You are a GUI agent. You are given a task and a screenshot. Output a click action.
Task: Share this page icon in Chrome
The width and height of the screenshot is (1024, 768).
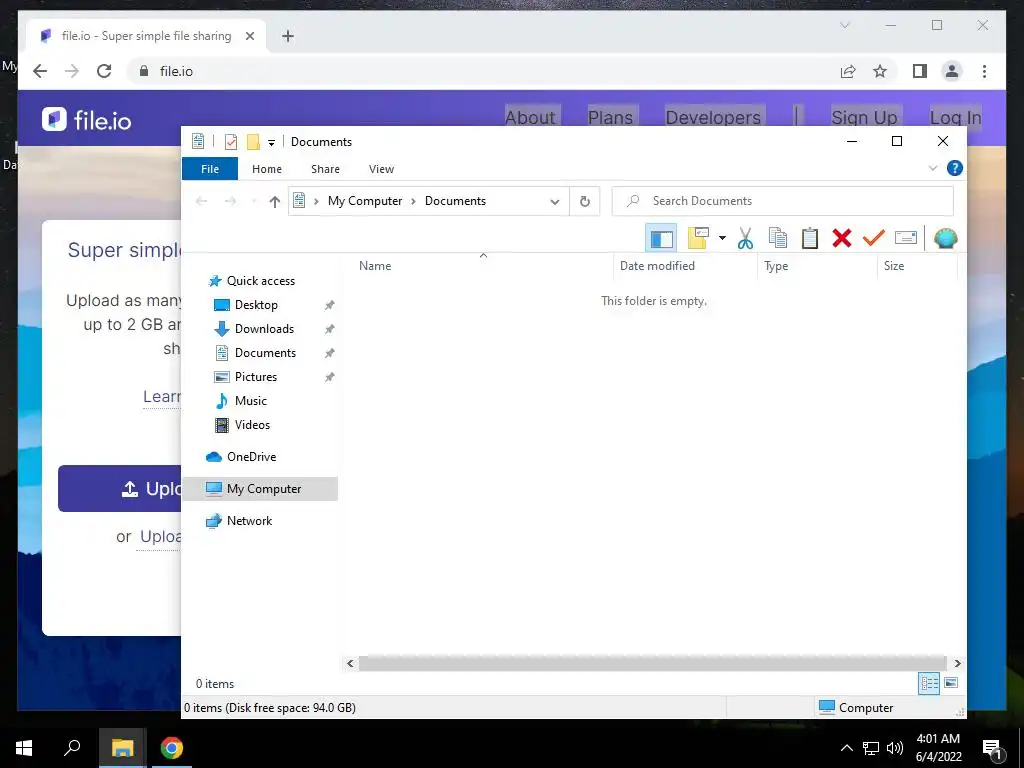tap(848, 71)
